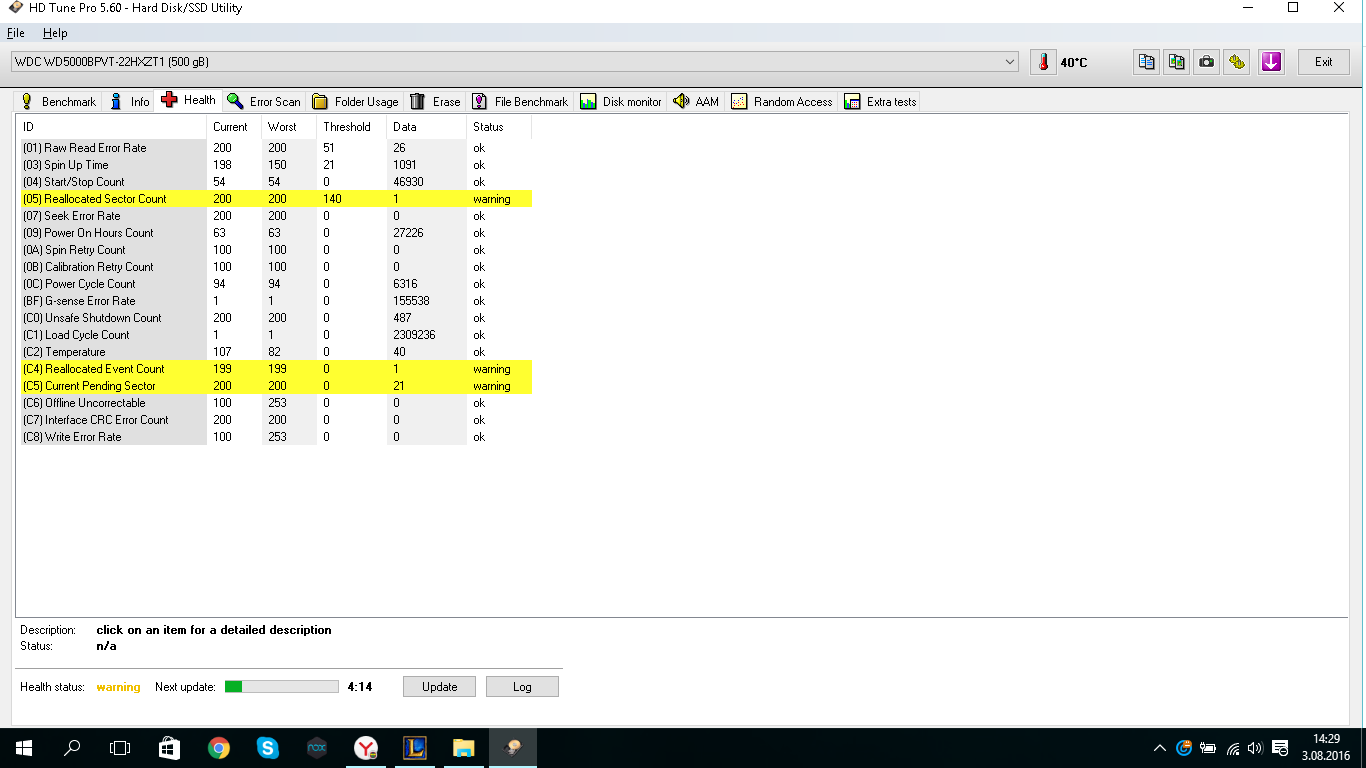Select the (09) Power On Hours Count row
This screenshot has width=1366, height=768.
[x=274, y=233]
